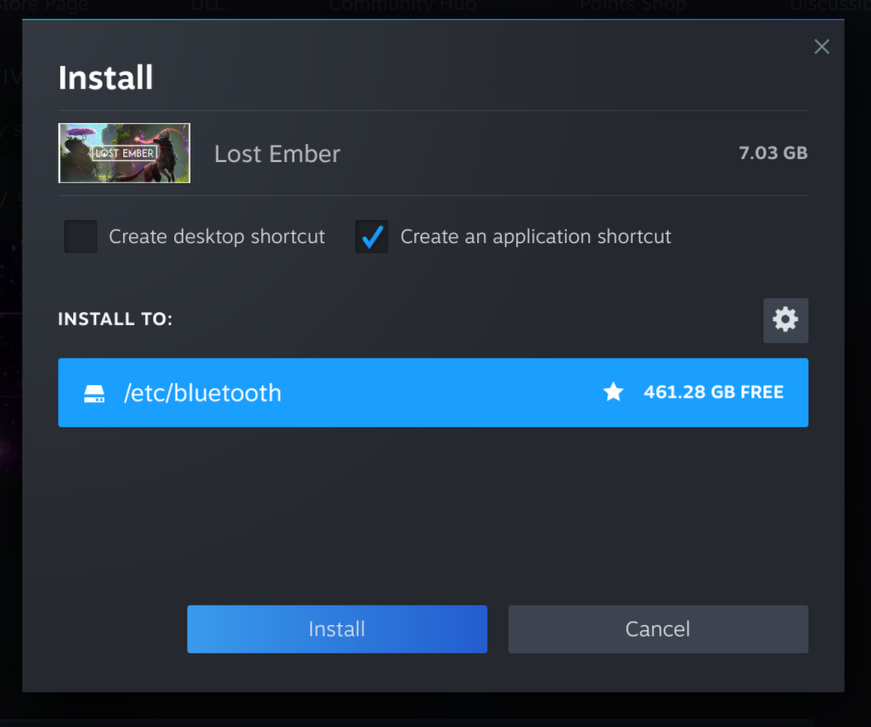Click the 7.03 GB size value
Image resolution: width=871 pixels, height=727 pixels.
click(773, 153)
